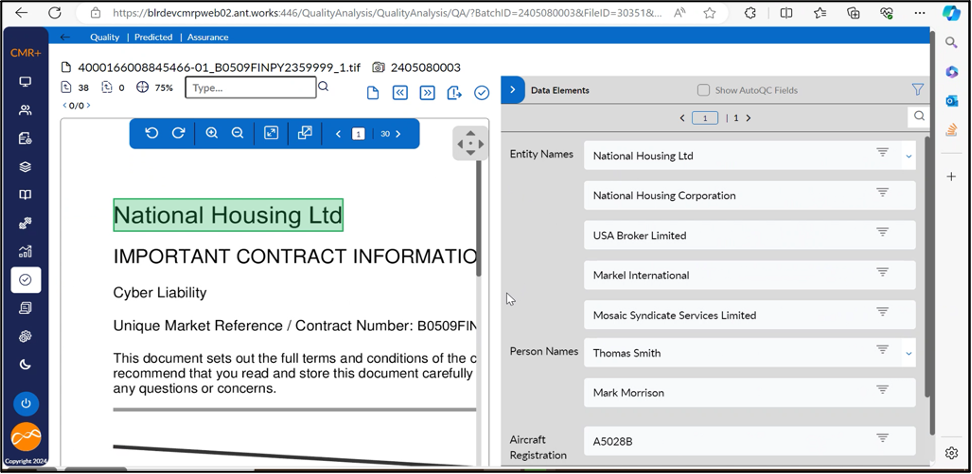
Task: Expand the Person Names dropdown chevron
Action: click(909, 353)
